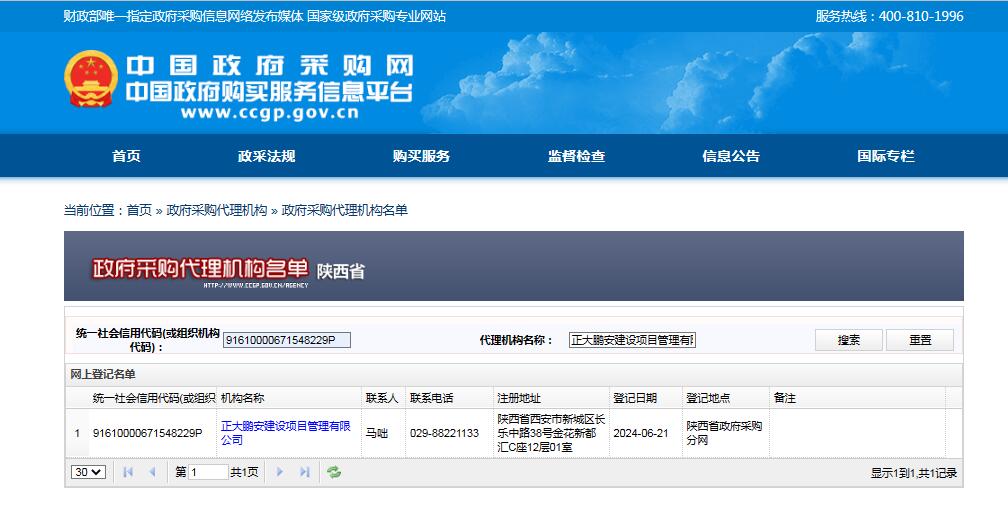This screenshot has height=517, width=1008.
Task: Open 政采法规 in the navigation bar
Action: click(266, 156)
